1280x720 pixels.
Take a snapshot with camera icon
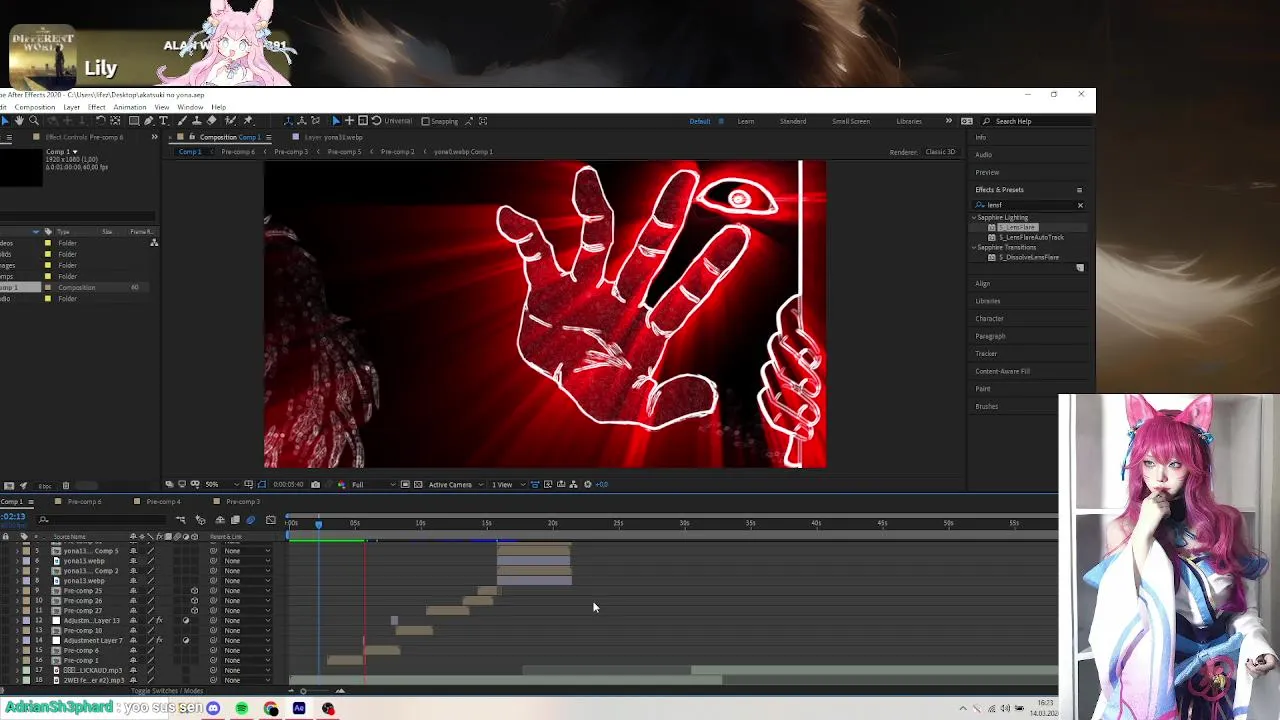[315, 484]
